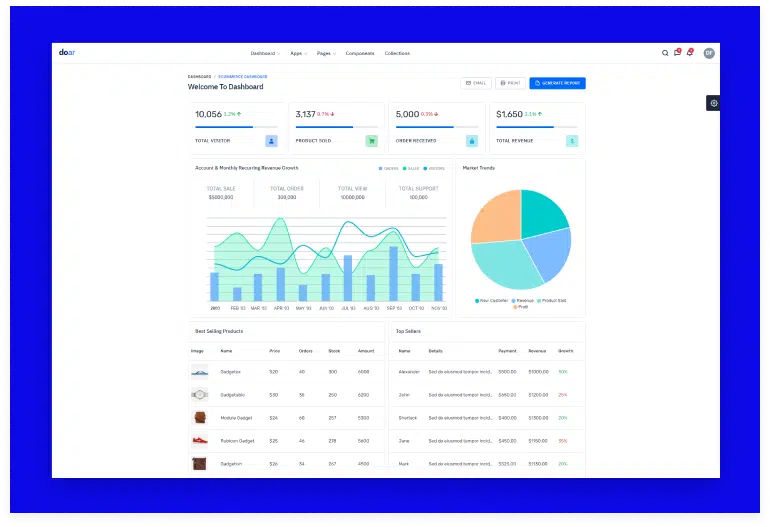
Task: Expand the Dashboard dropdown menu
Action: tap(265, 53)
